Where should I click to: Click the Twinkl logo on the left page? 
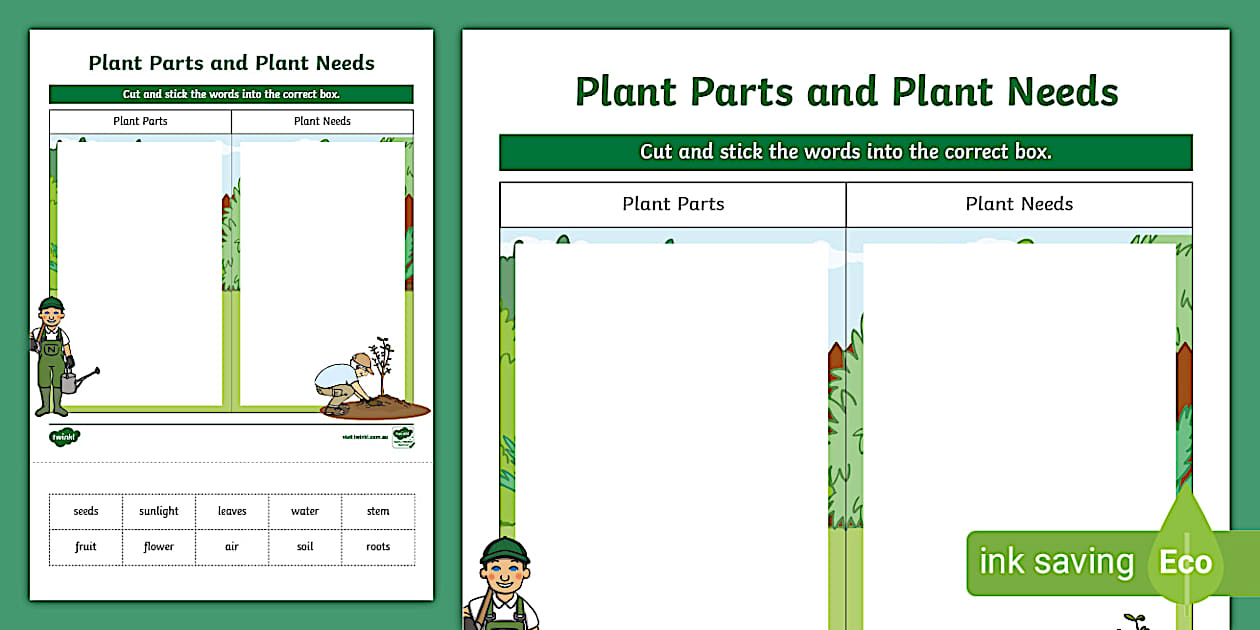coord(62,437)
